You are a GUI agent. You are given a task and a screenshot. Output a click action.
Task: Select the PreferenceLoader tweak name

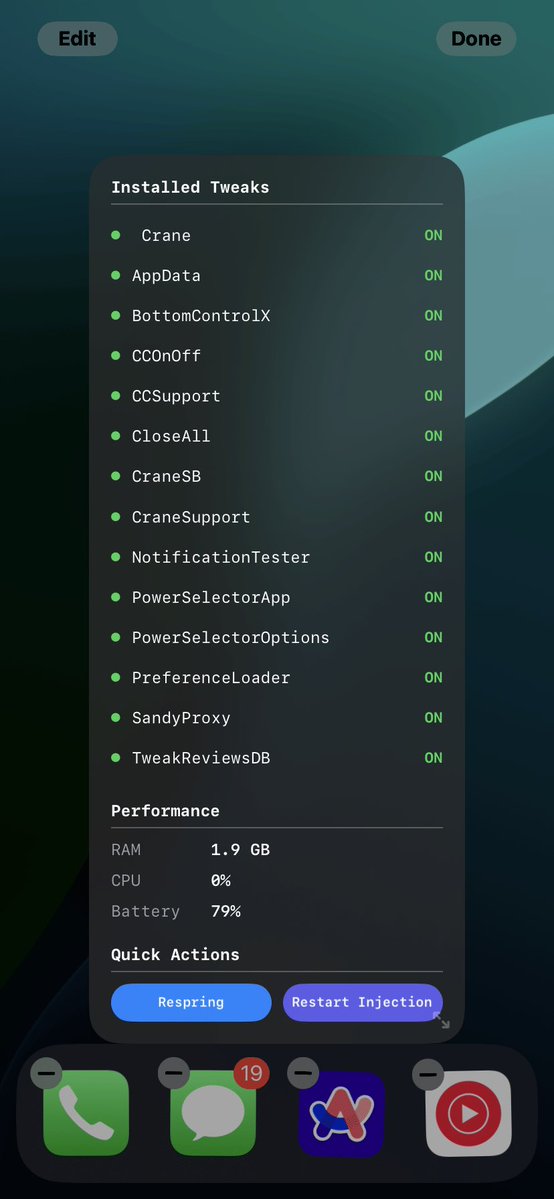tap(210, 677)
